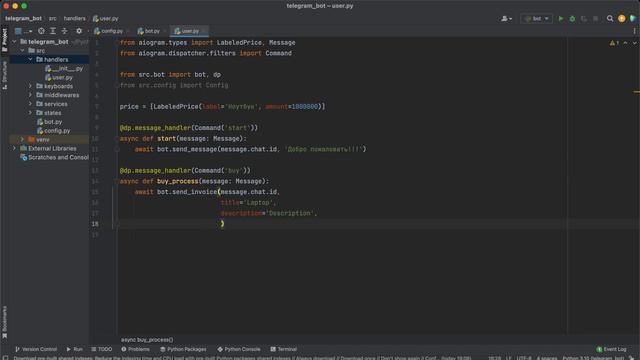Image resolution: width=640 pixels, height=360 pixels.
Task: Click async buy_process() editor breadcrumb
Action: point(147,340)
